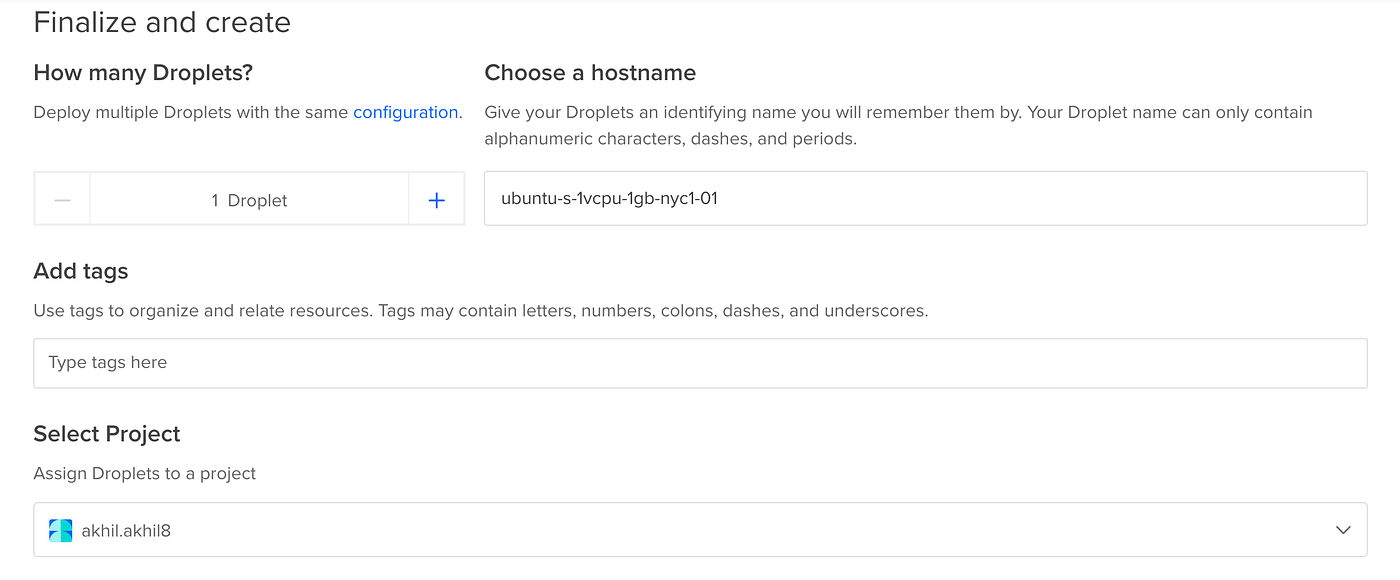Viewport: 1400px width, 580px height.
Task: Increase the Droplet count with plus button
Action: point(437,200)
